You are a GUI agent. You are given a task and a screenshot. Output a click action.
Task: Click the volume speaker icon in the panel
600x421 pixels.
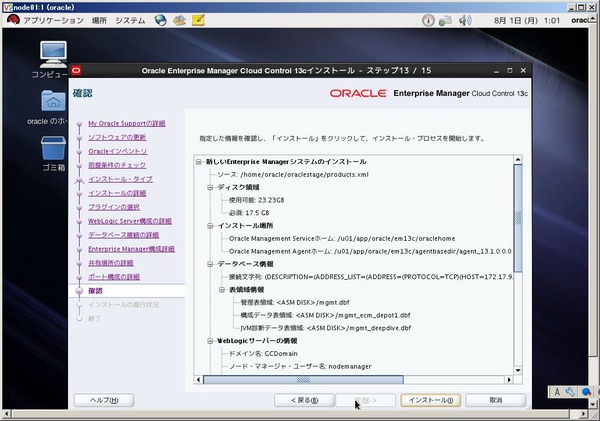coord(465,20)
